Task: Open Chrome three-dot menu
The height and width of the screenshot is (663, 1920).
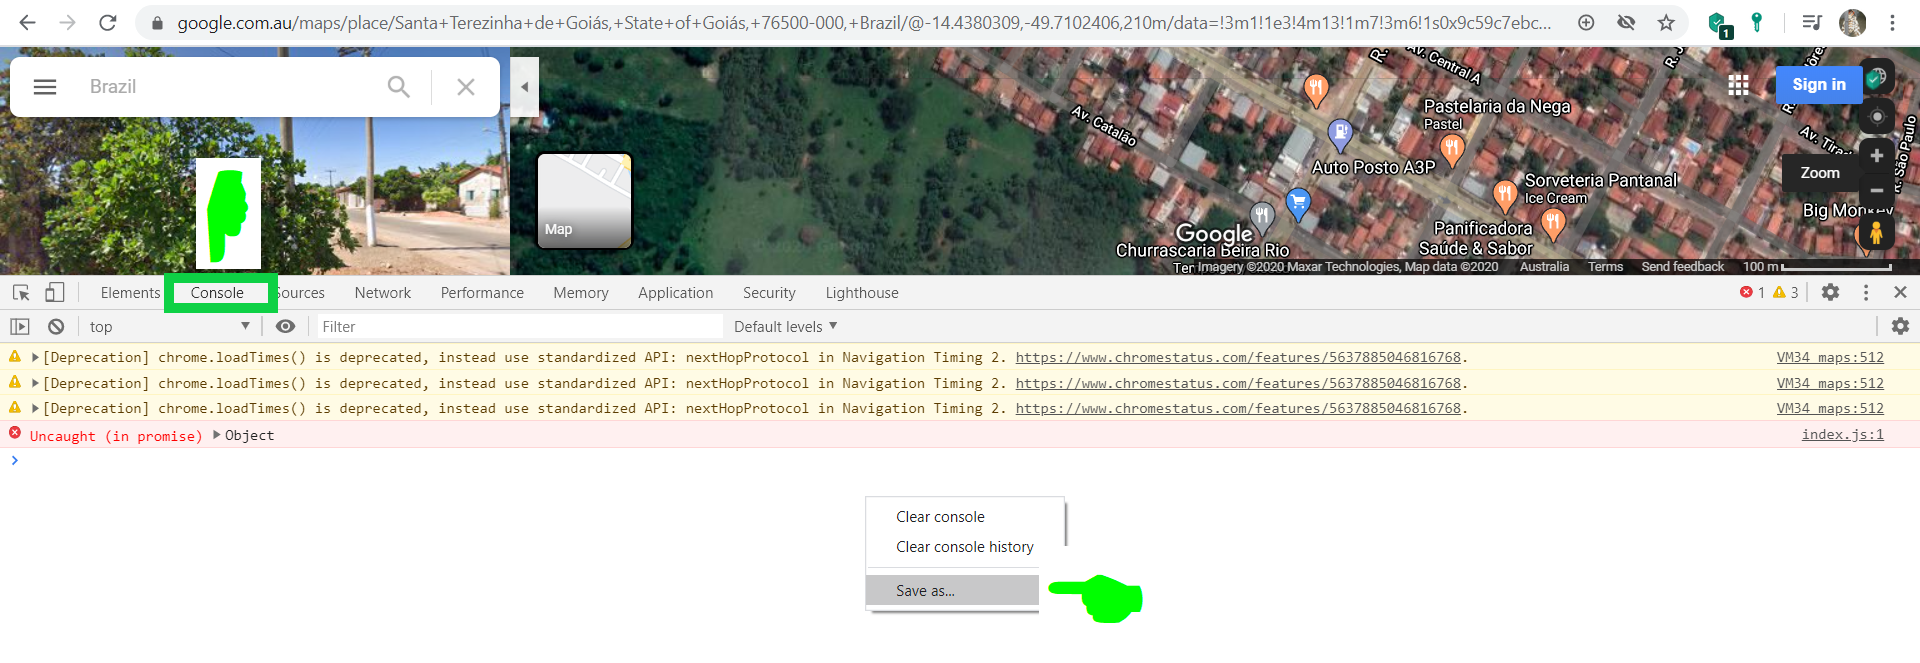Action: 1892,22
